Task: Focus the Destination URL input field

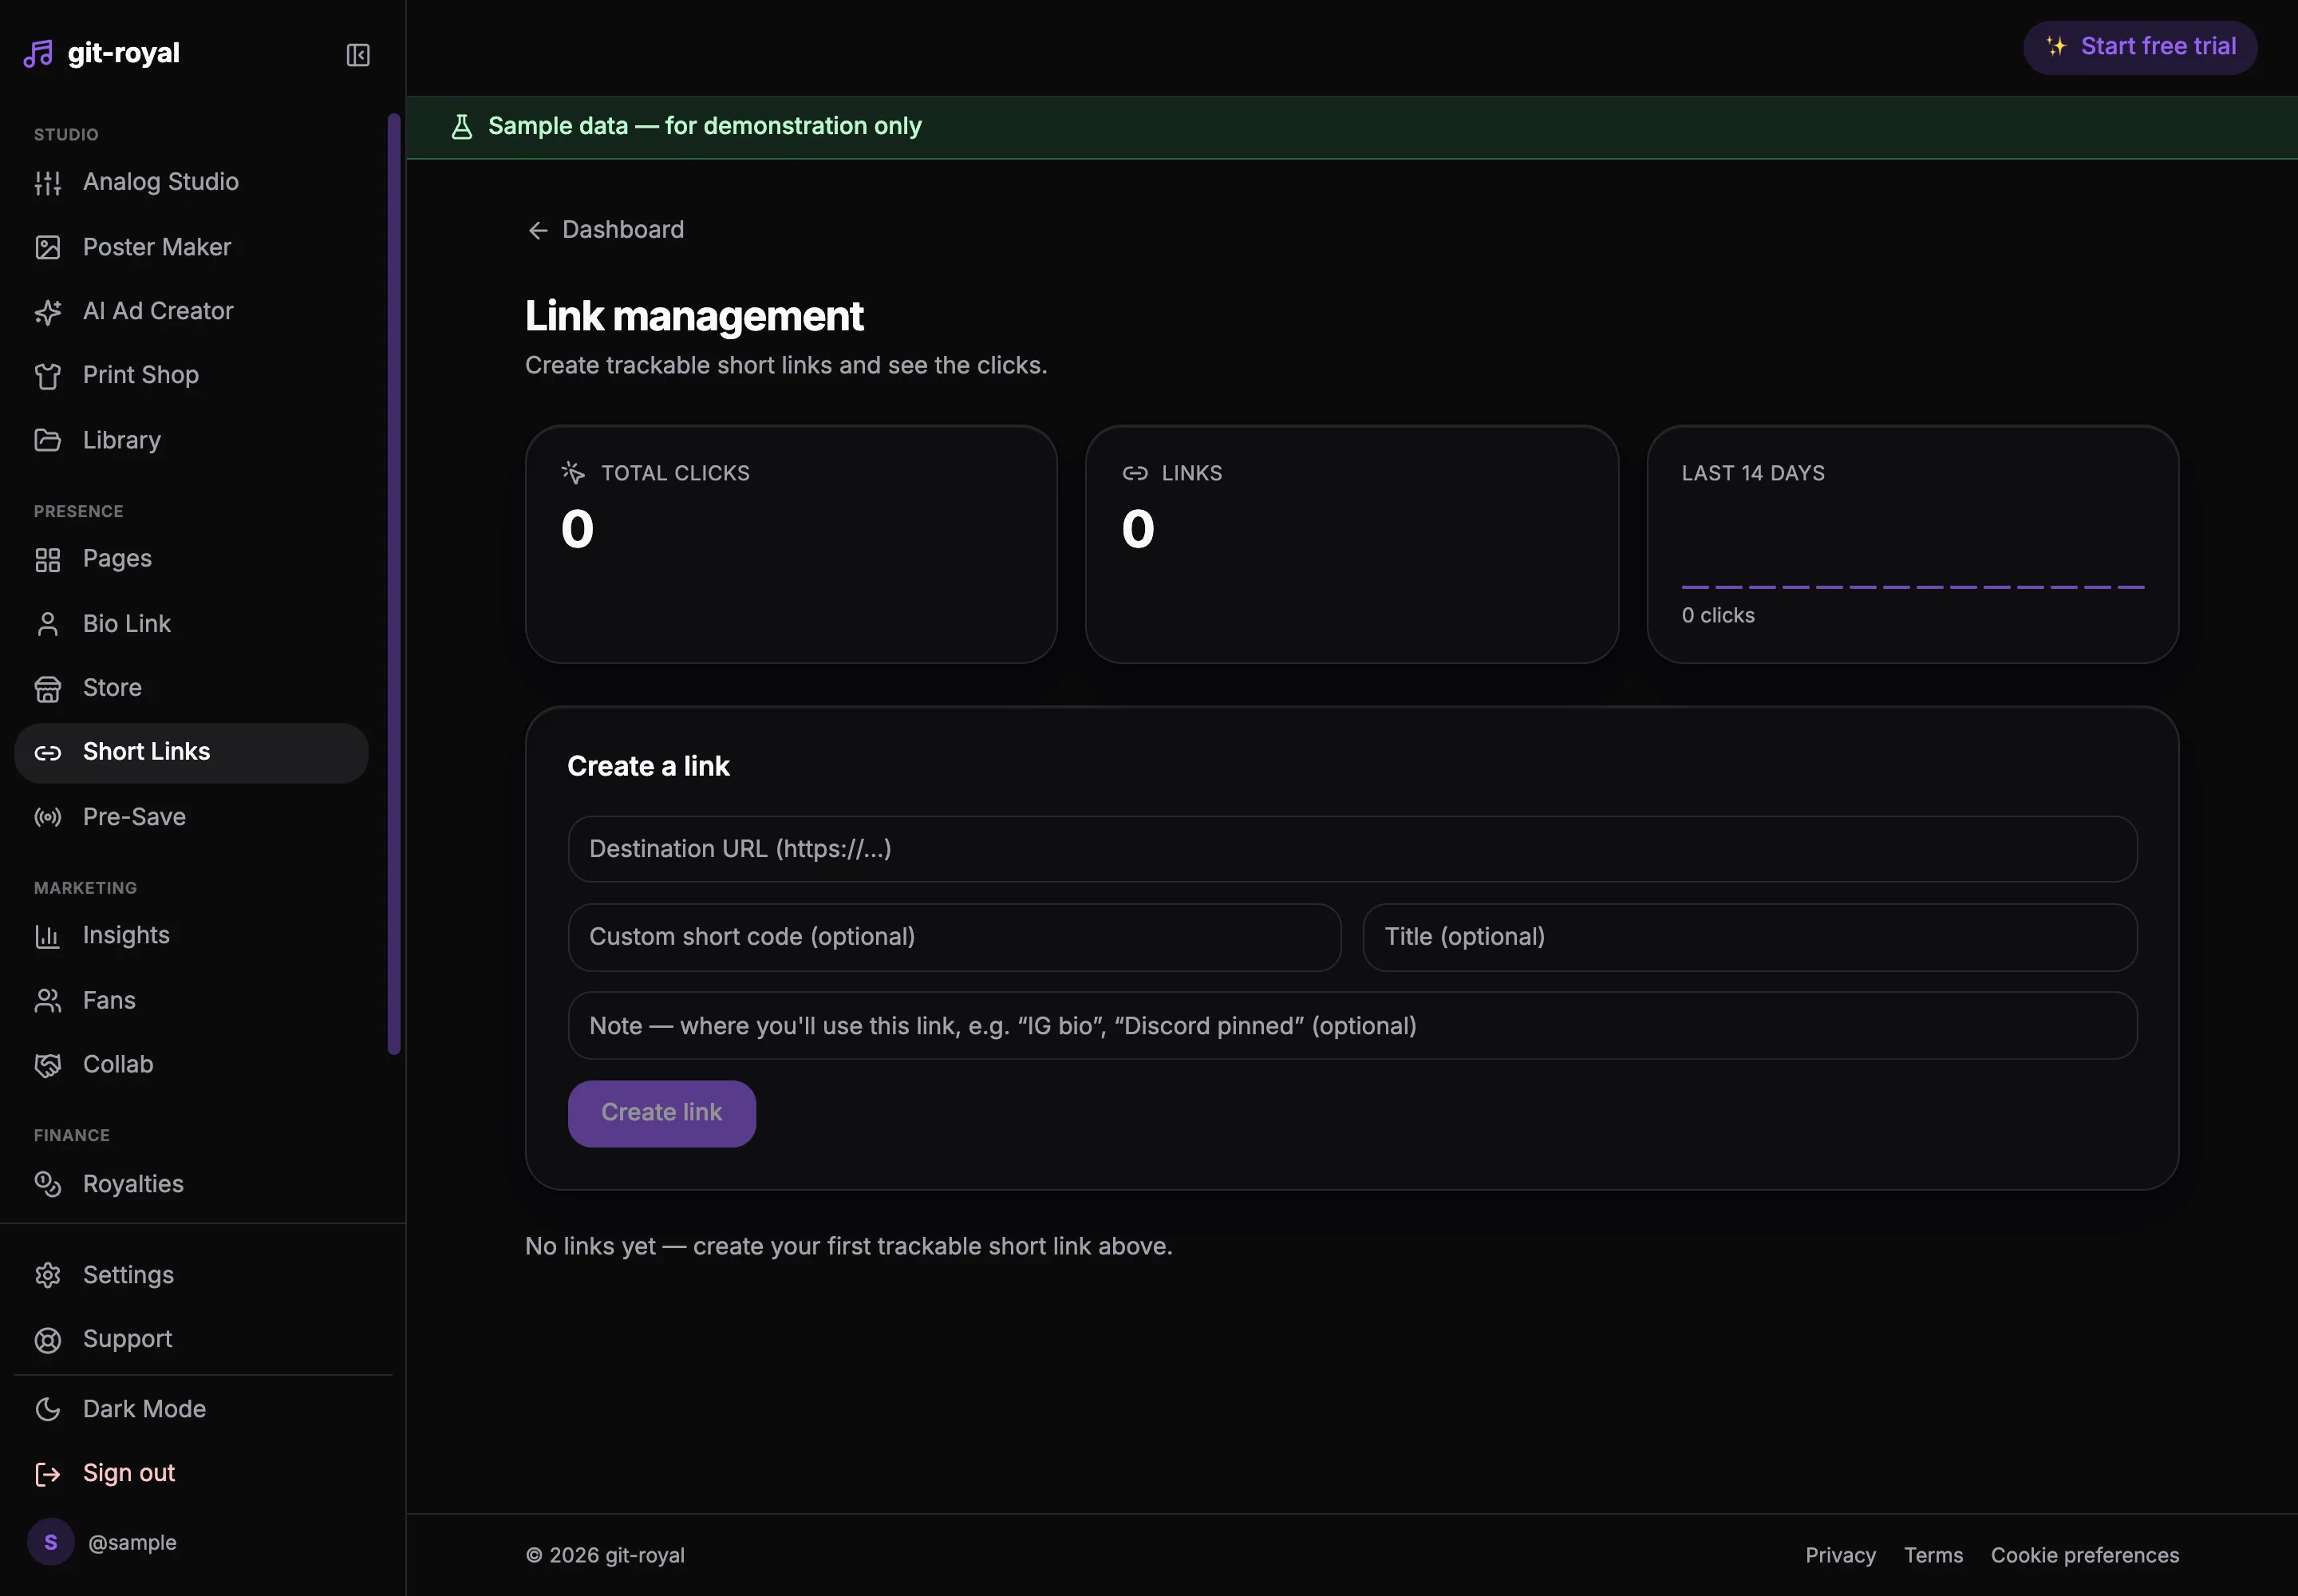Action: pyautogui.click(x=1352, y=849)
